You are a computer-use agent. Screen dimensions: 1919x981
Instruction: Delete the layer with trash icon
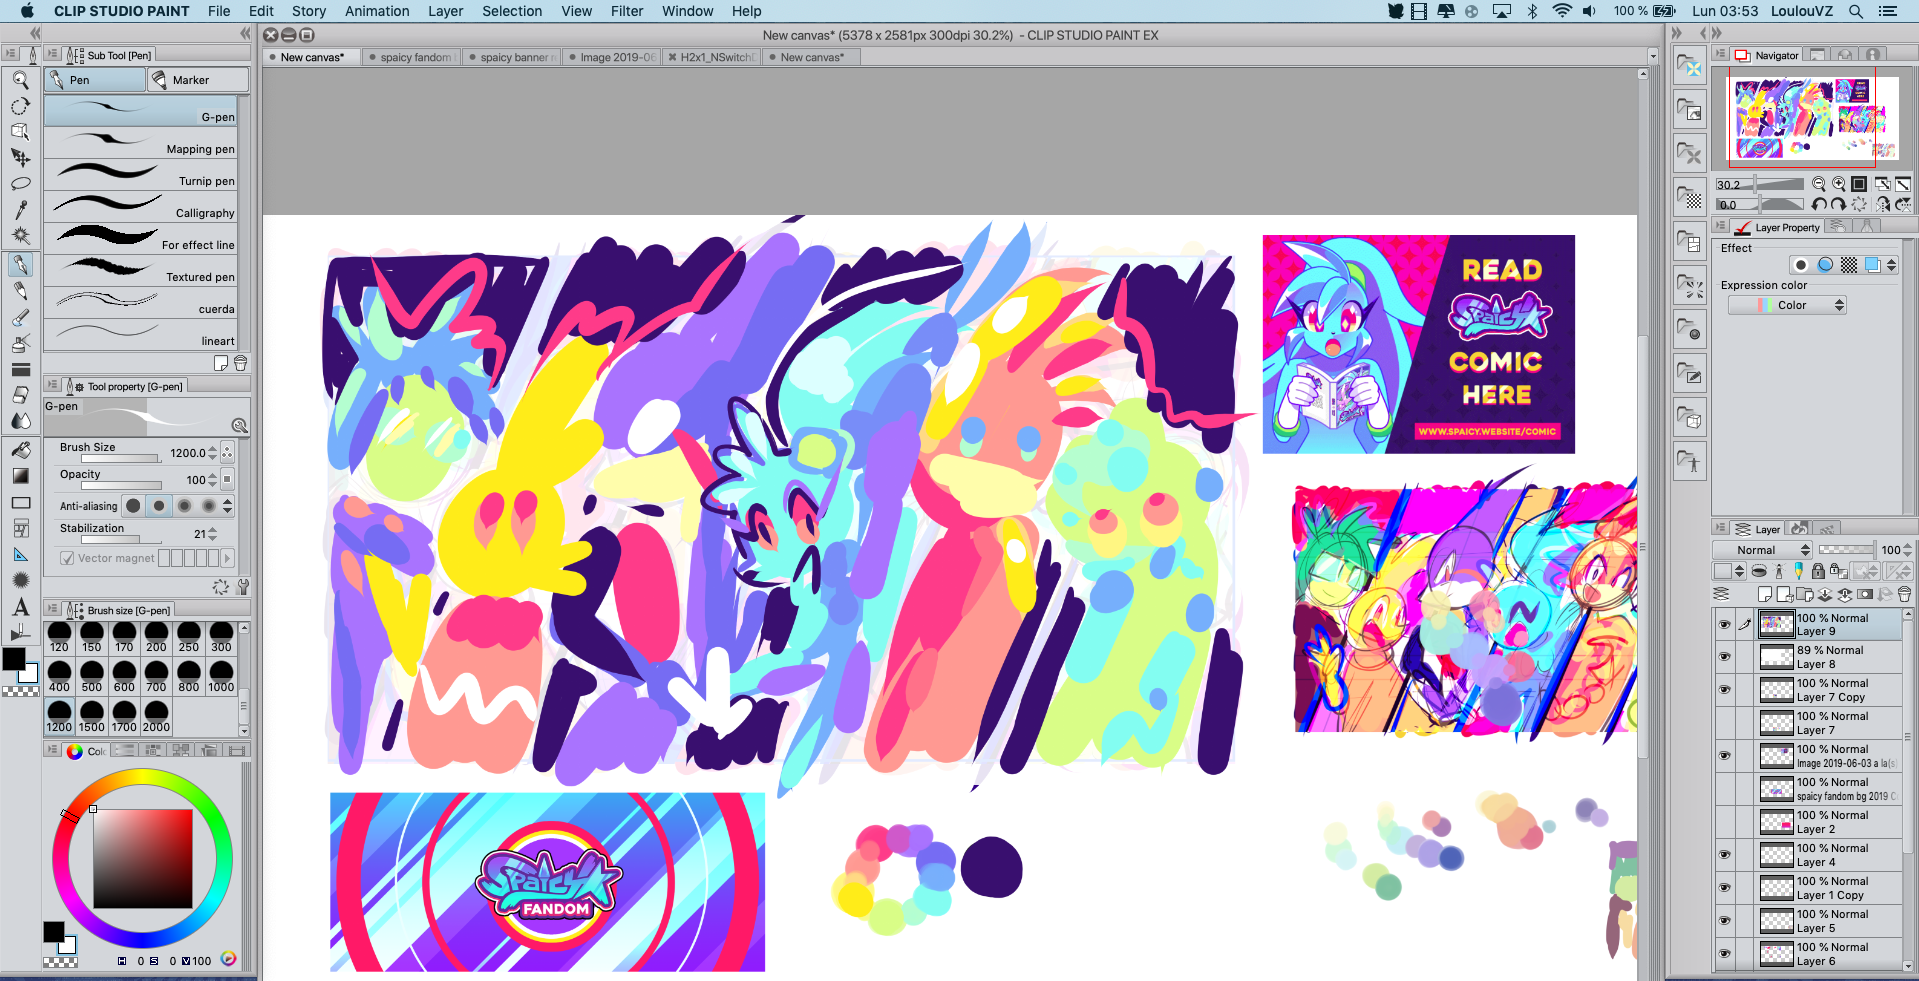1904,594
